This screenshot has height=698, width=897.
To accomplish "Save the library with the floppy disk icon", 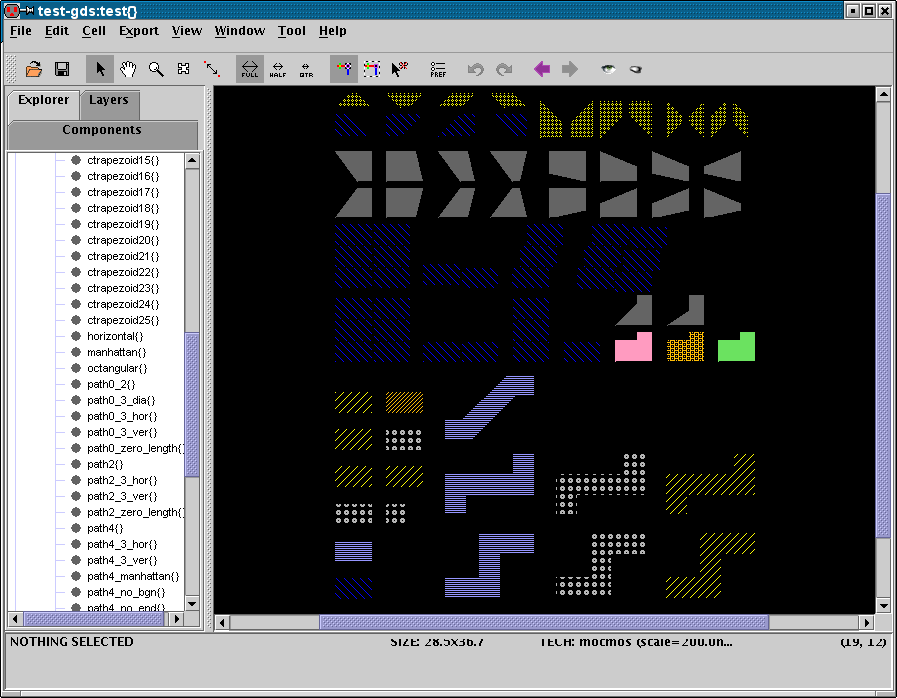I will click(62, 69).
